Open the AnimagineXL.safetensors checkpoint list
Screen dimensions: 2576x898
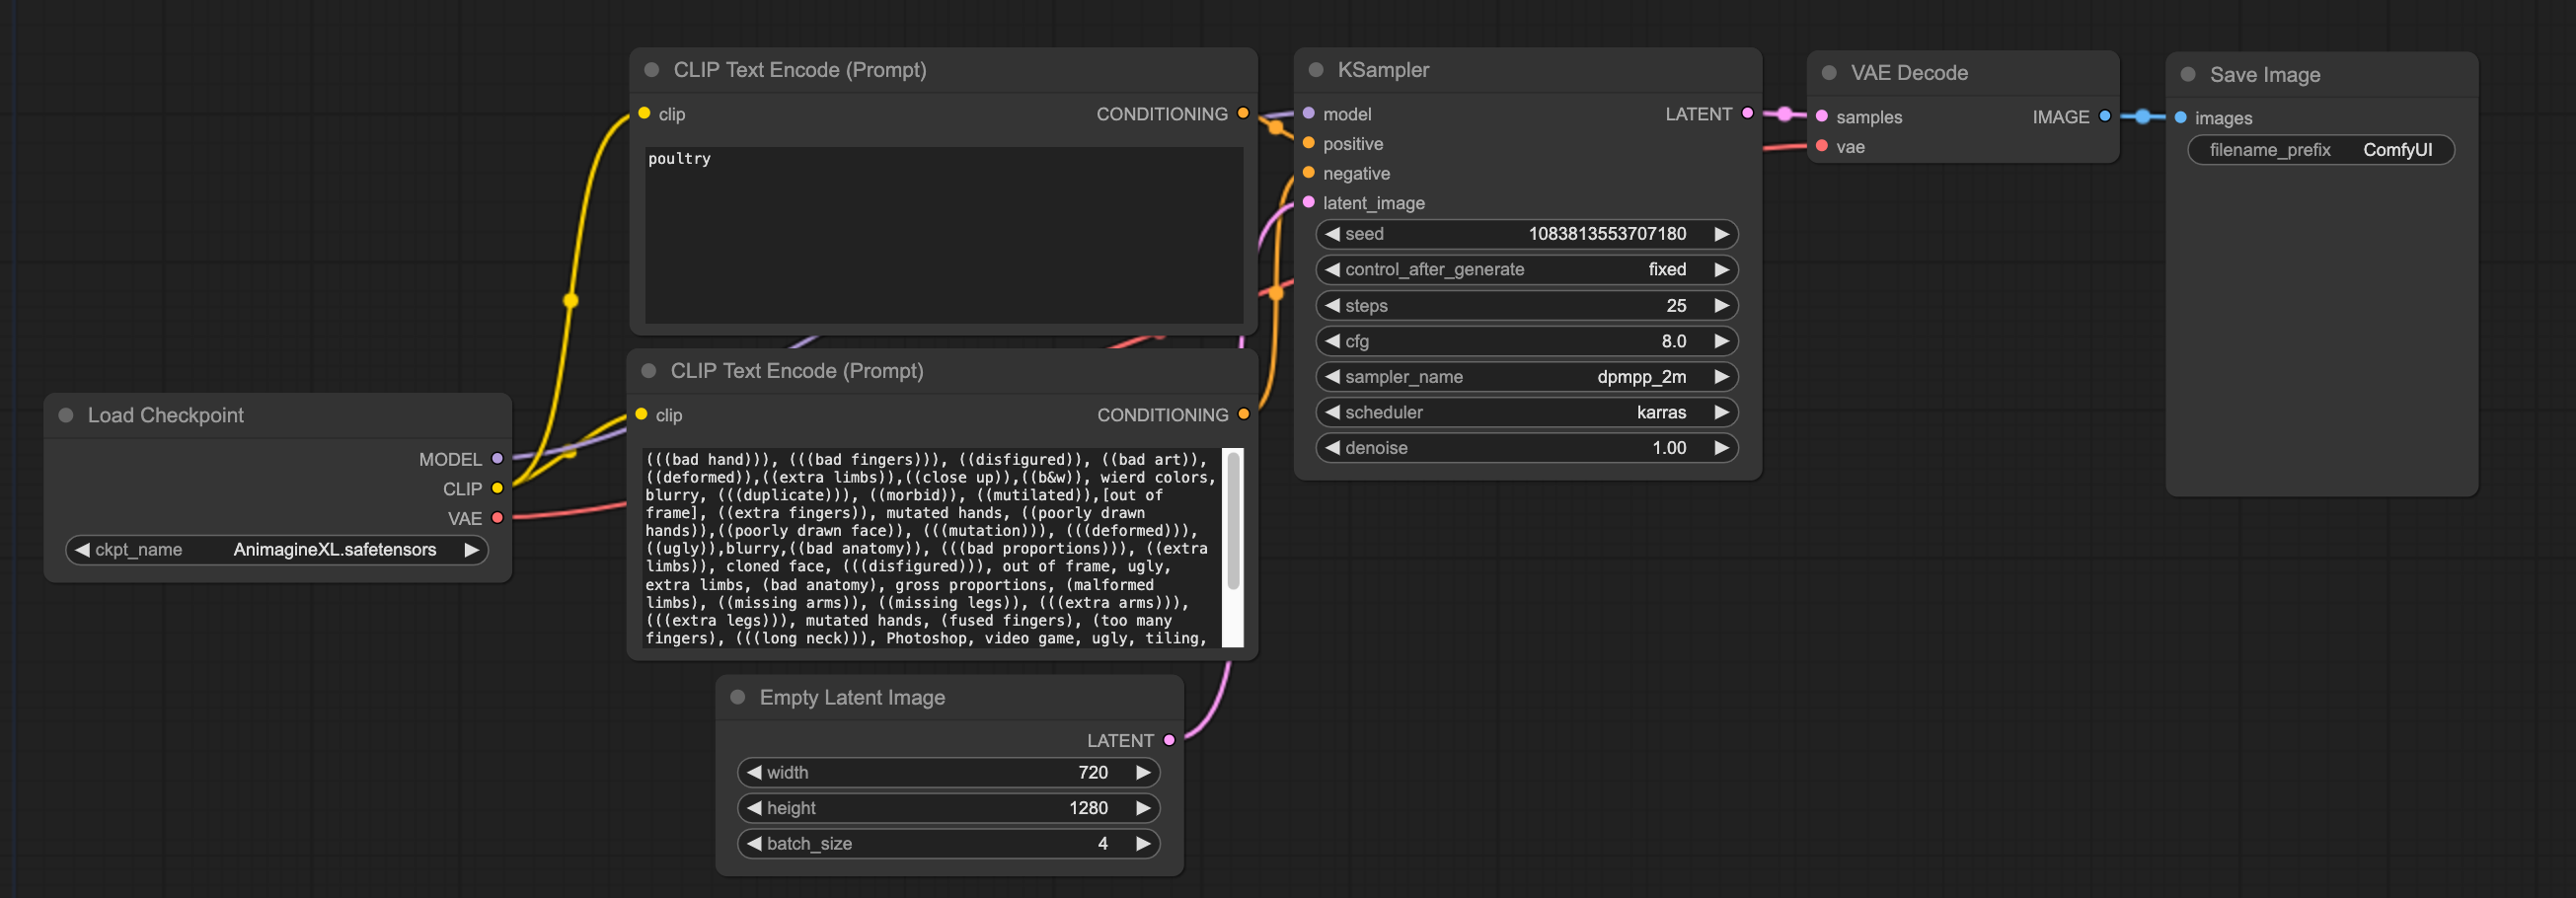277,550
